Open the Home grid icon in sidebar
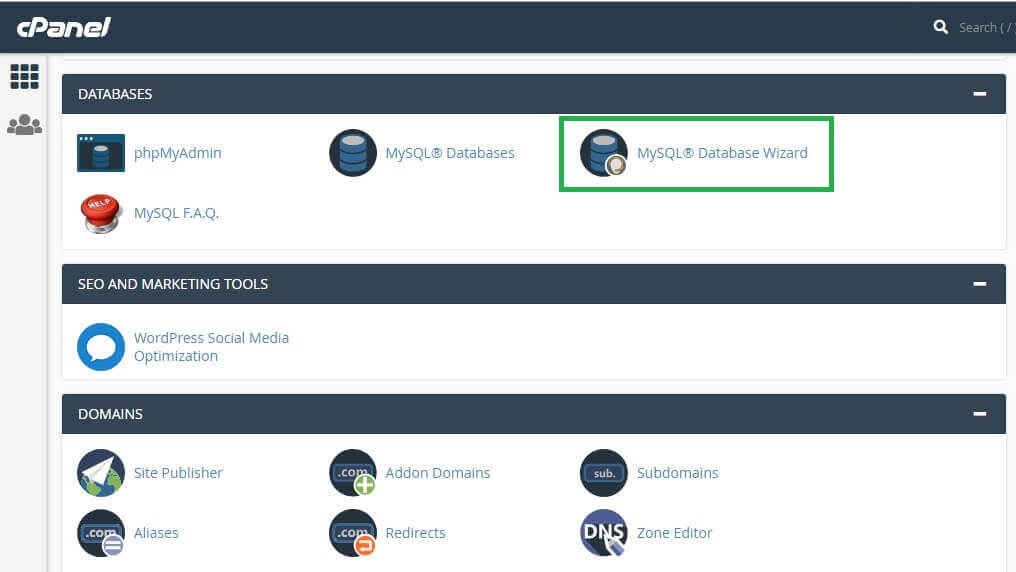The image size is (1016, 572). [x=25, y=76]
